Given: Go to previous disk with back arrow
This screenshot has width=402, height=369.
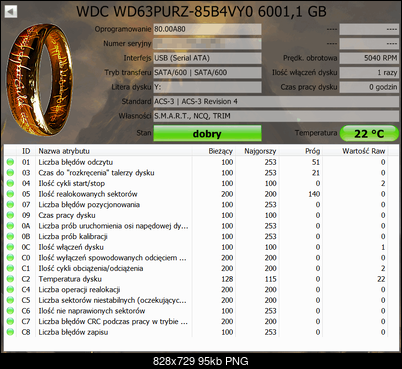Looking at the screenshot, I should point(11,12).
